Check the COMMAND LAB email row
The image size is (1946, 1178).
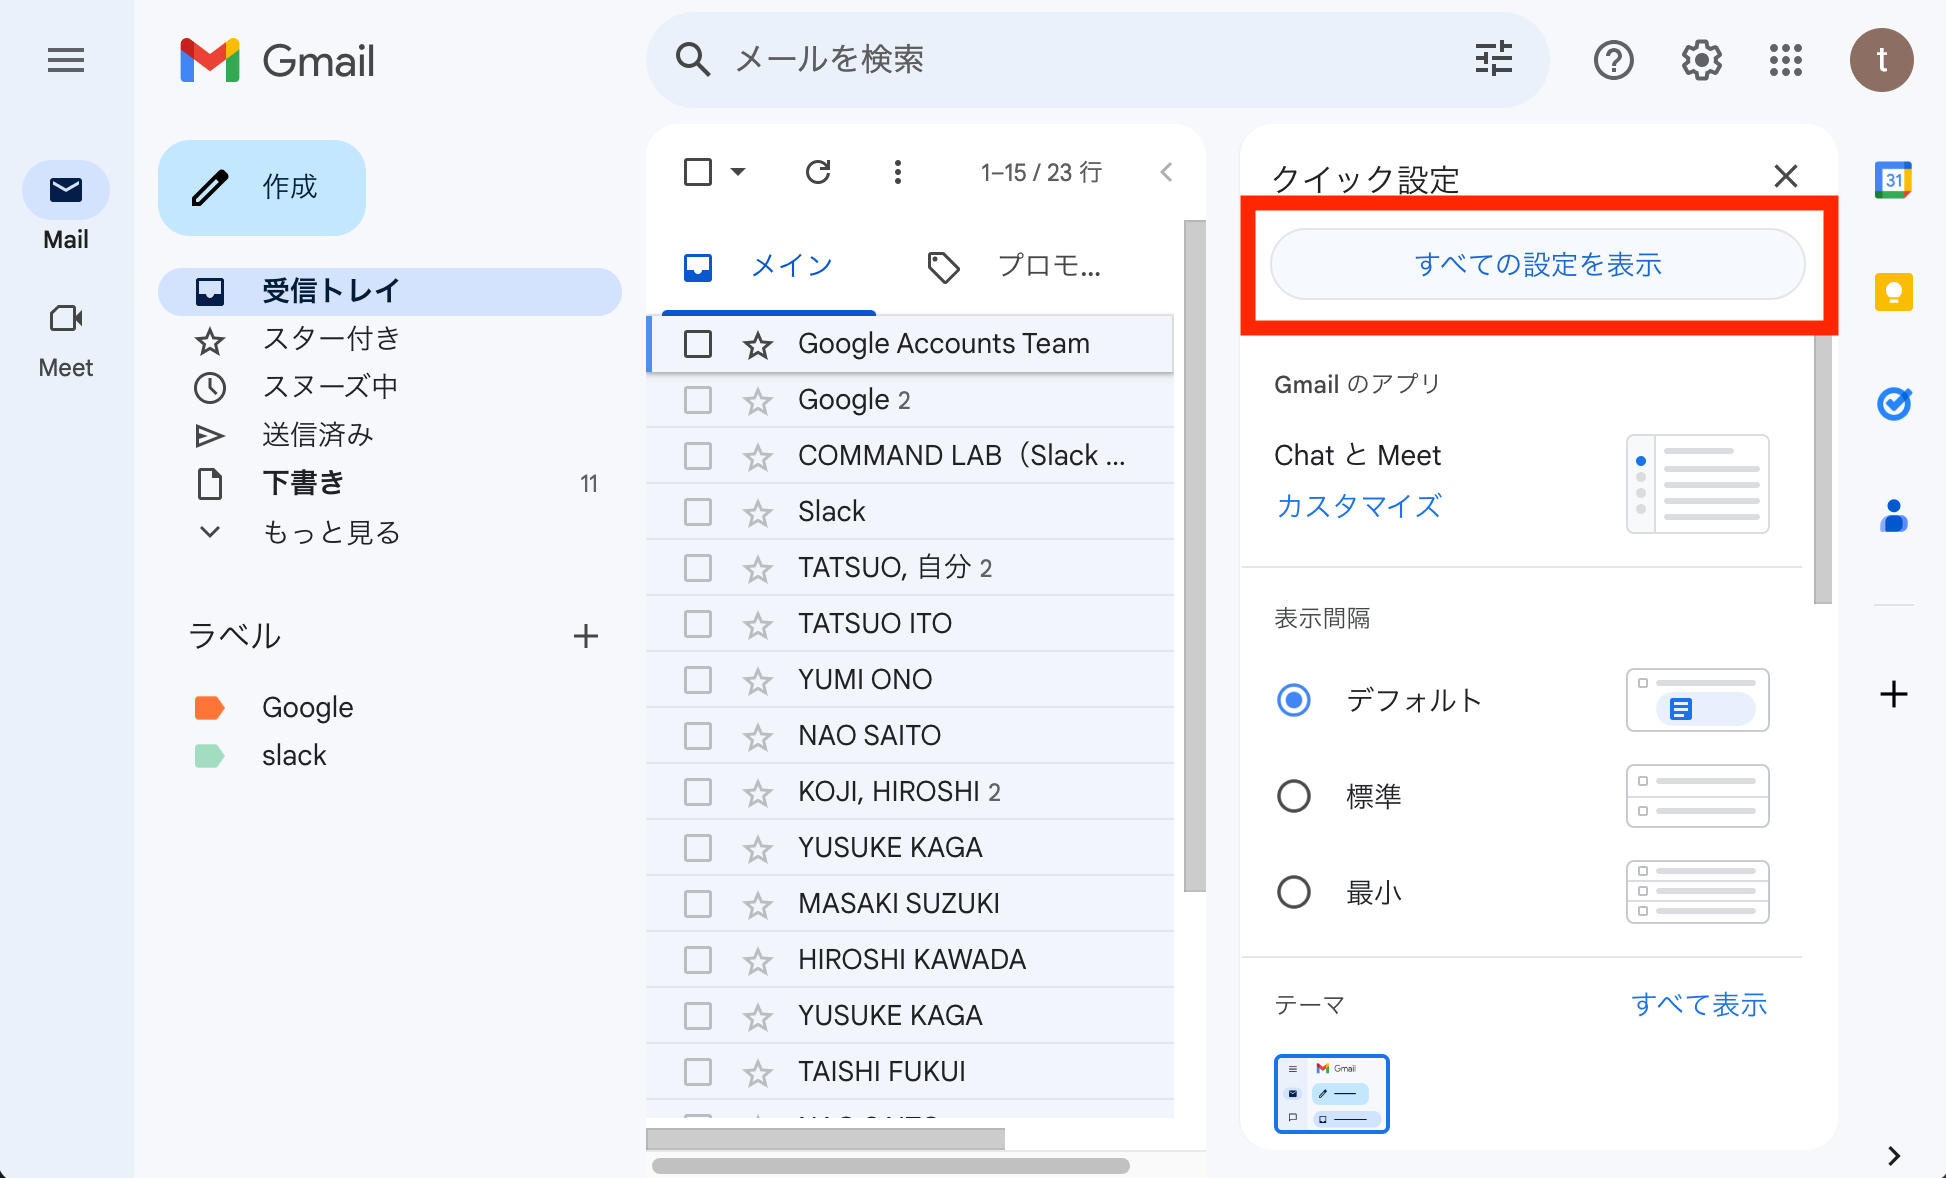pyautogui.click(x=698, y=456)
